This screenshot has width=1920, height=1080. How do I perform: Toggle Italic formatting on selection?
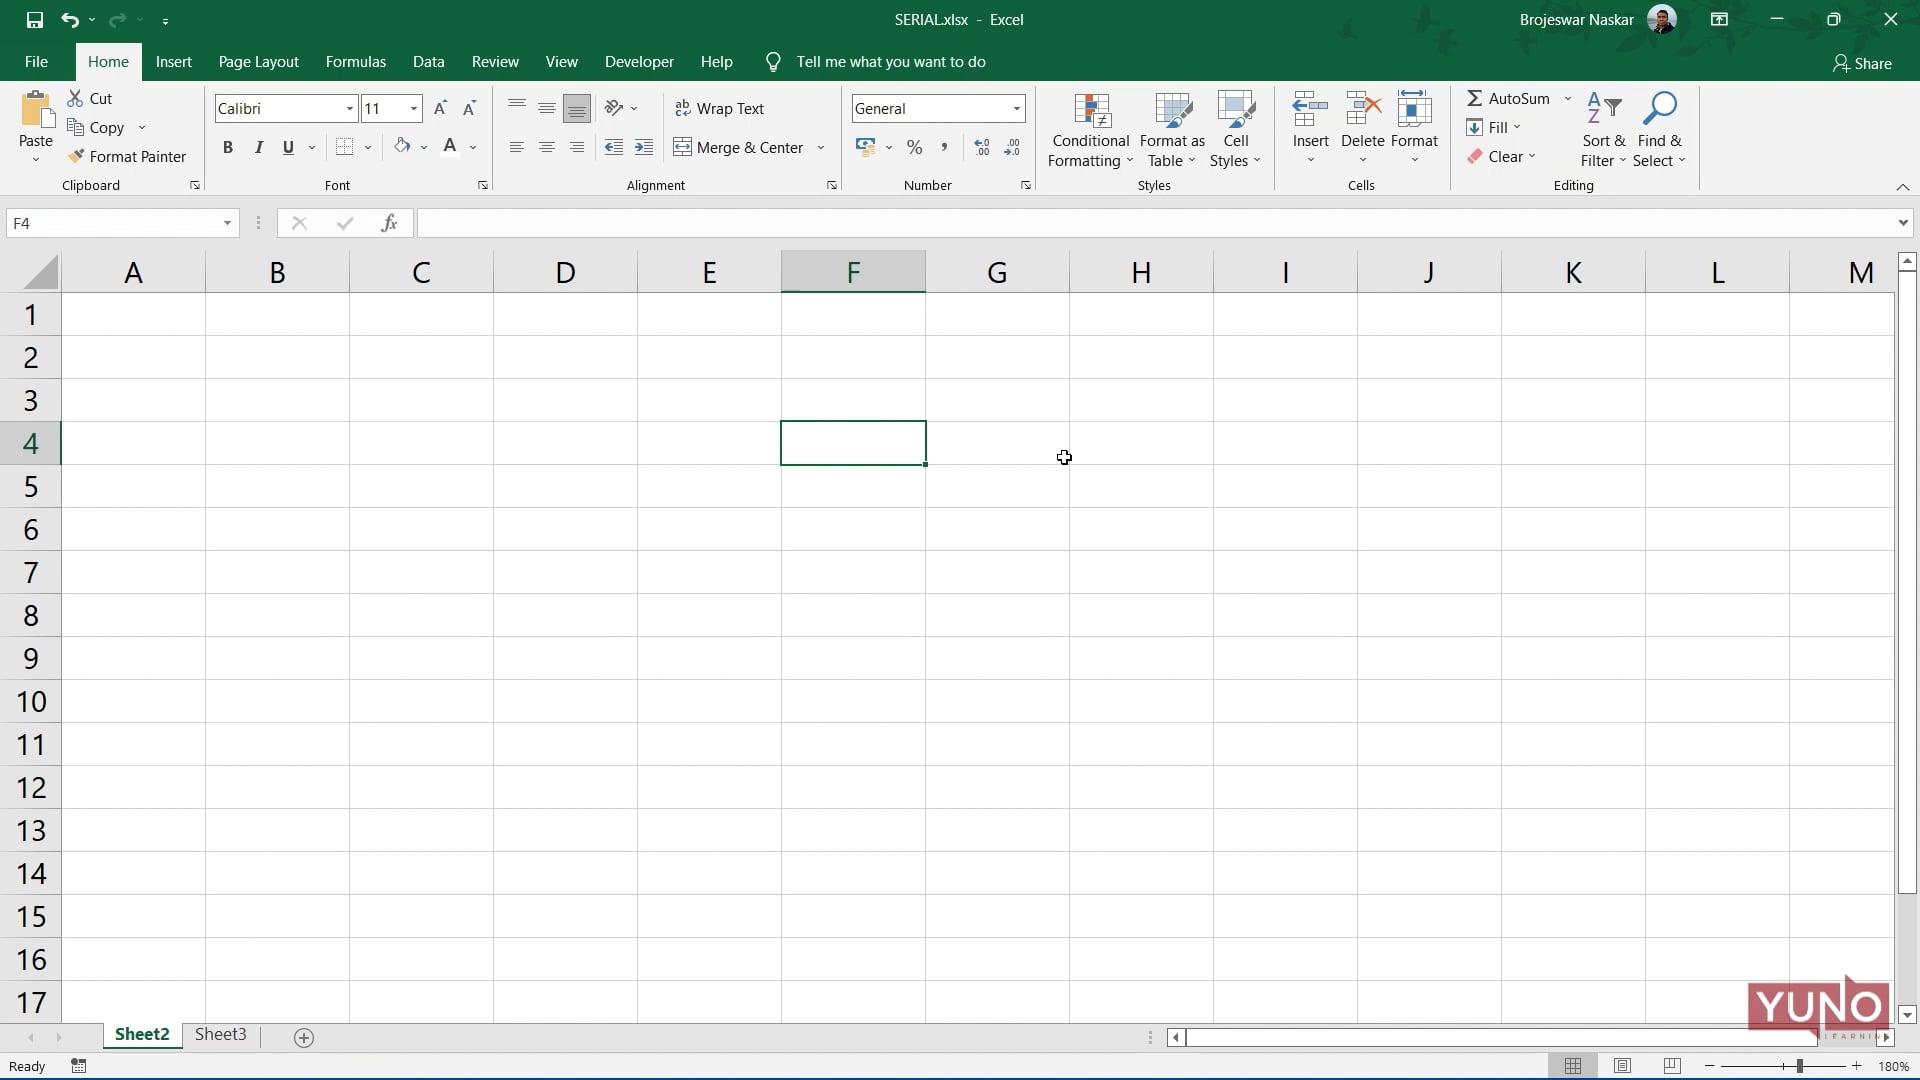point(257,146)
